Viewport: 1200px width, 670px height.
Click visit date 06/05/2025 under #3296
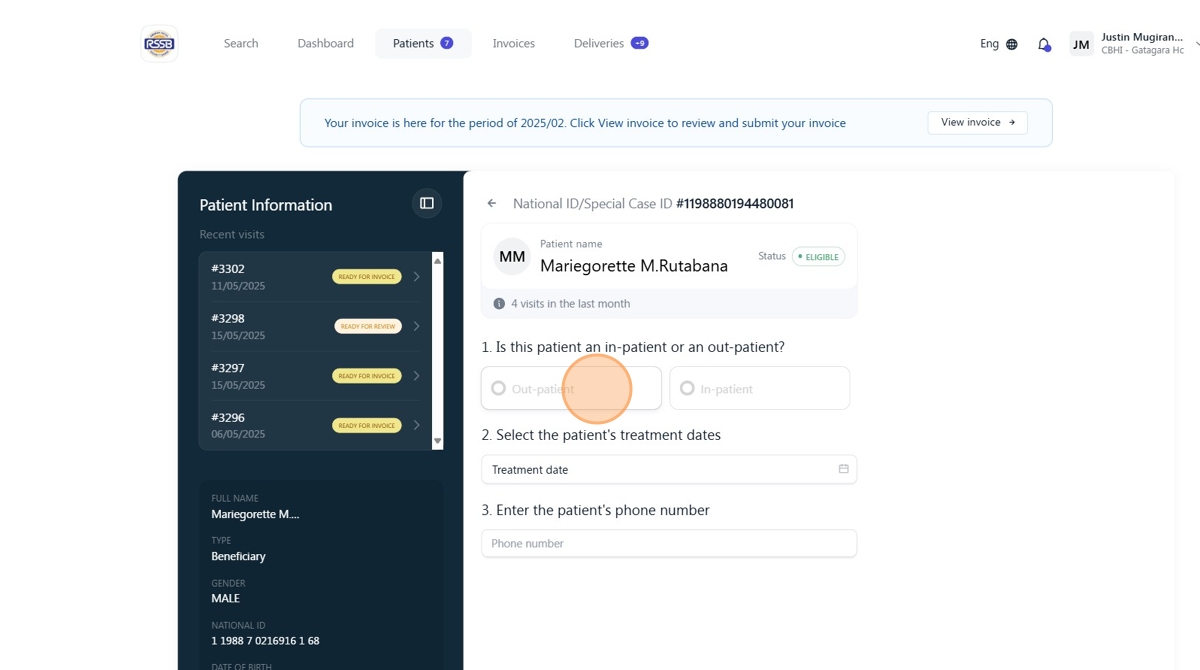[238, 435]
